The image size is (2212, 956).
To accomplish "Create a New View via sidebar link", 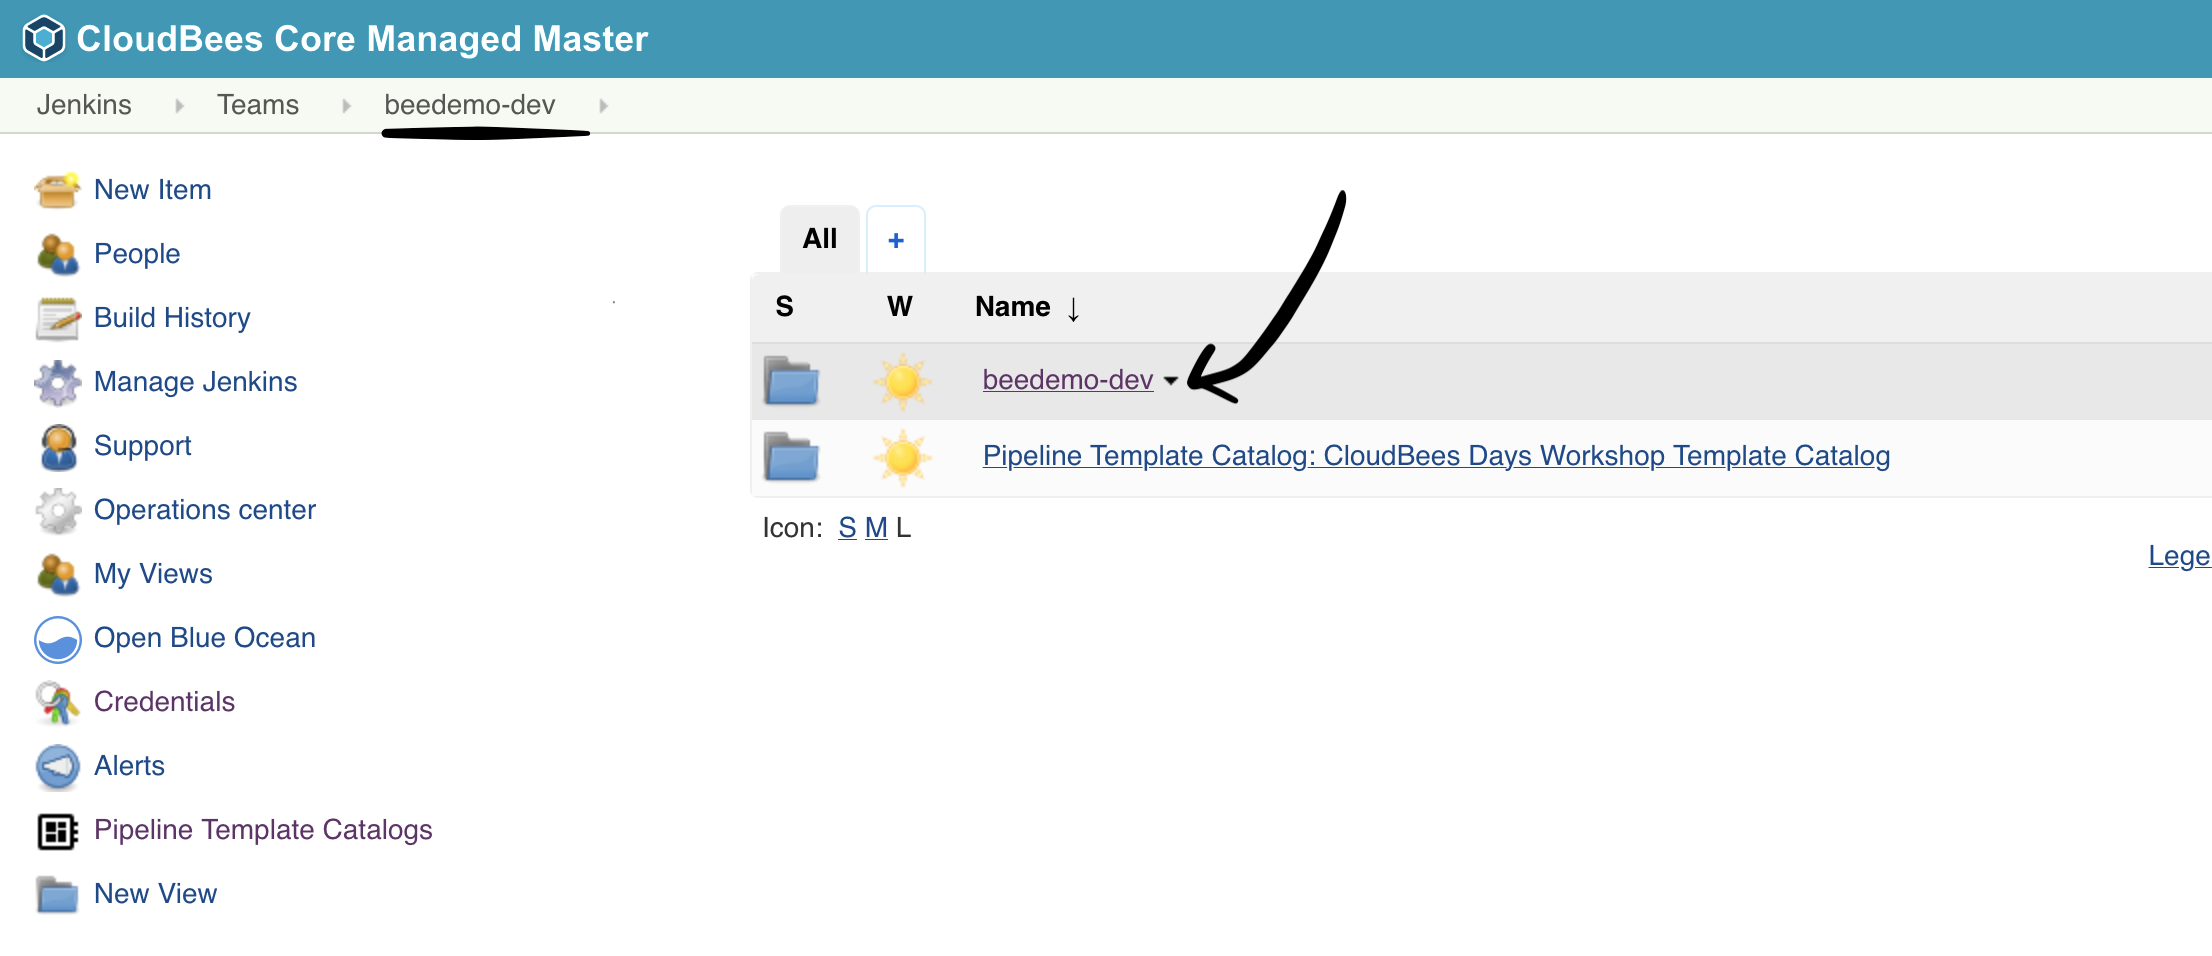I will click(156, 894).
